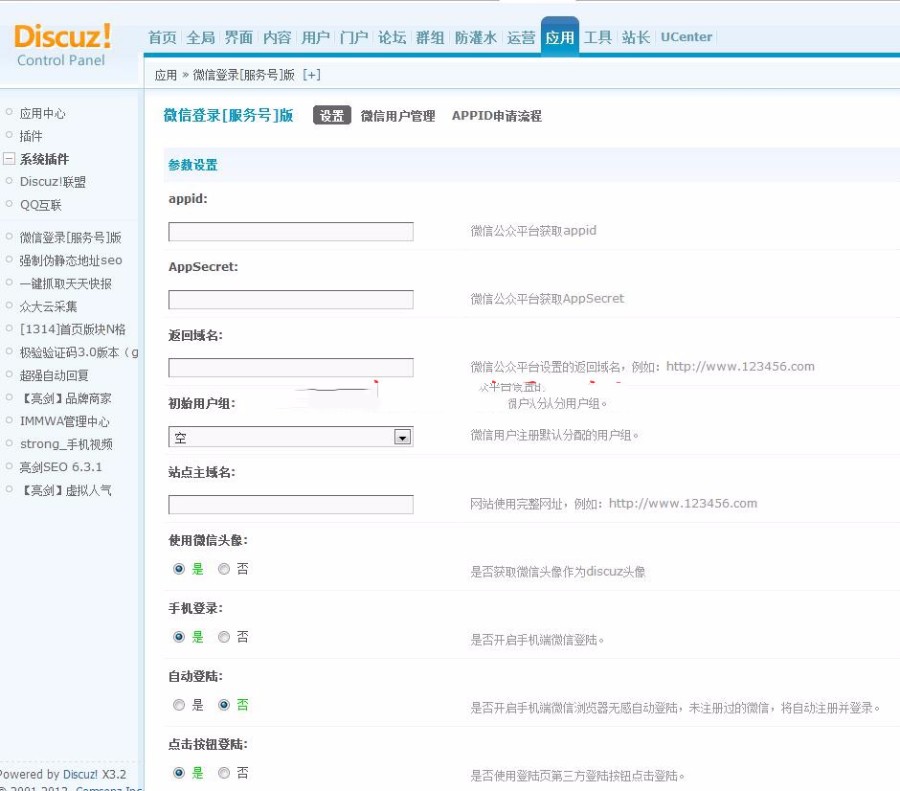Select 否 for 使用微信头像
Image resolution: width=900 pixels, height=791 pixels.
(x=224, y=569)
